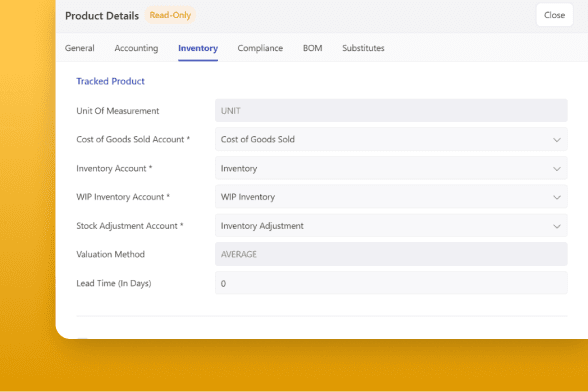Click the Read-Only badge

(170, 15)
